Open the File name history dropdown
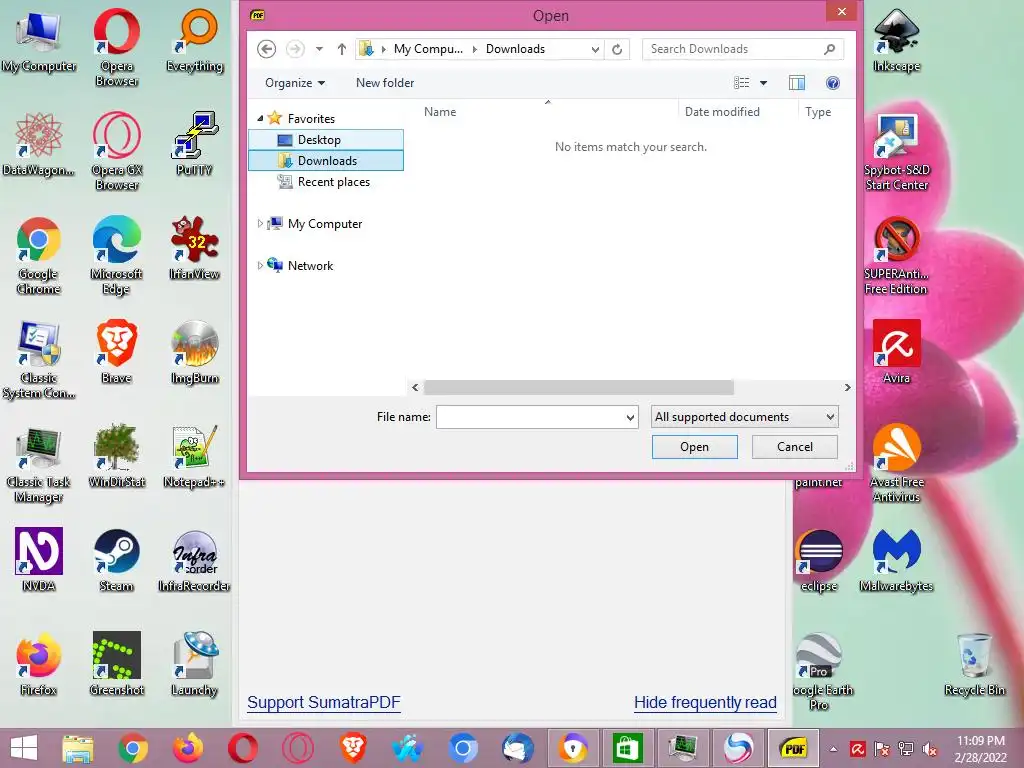 click(630, 417)
